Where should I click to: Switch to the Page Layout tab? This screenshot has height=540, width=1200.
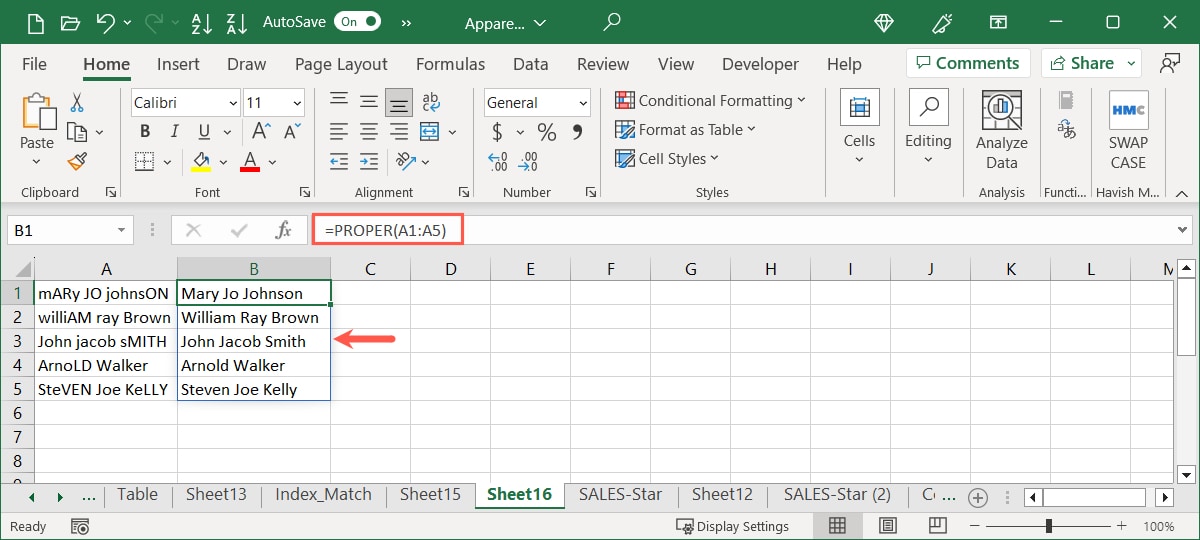341,64
